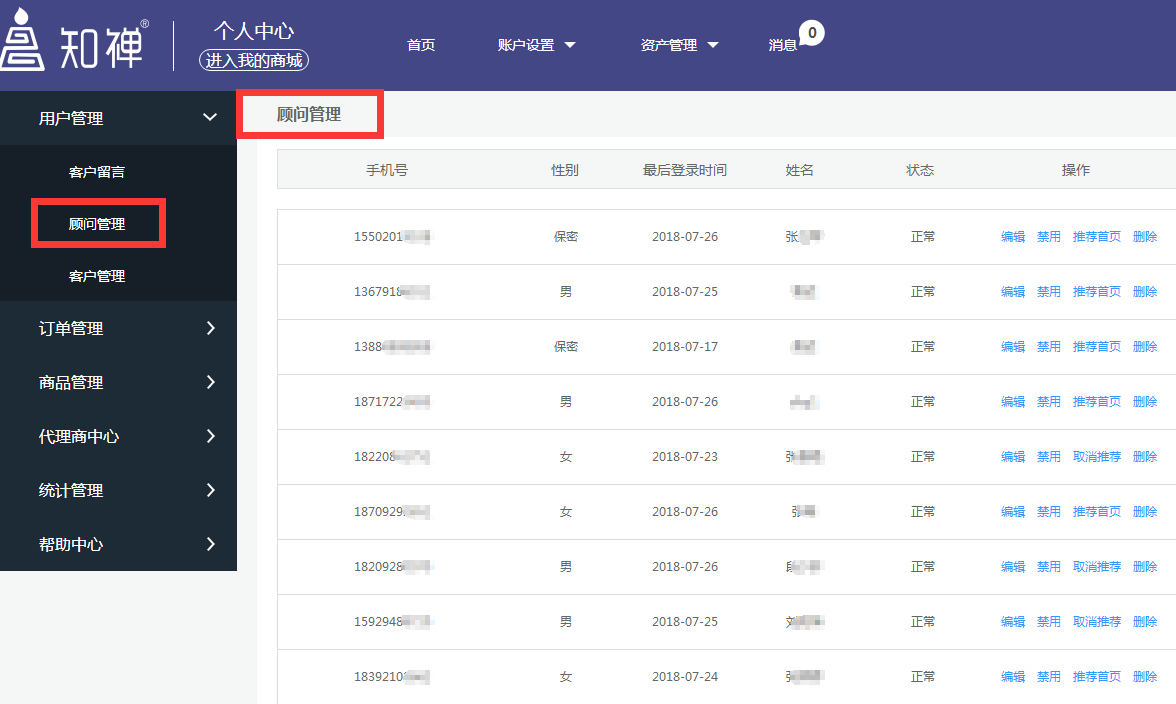Click 取消推荐 for phone 1820928 row
The height and width of the screenshot is (704, 1176).
click(x=1096, y=566)
